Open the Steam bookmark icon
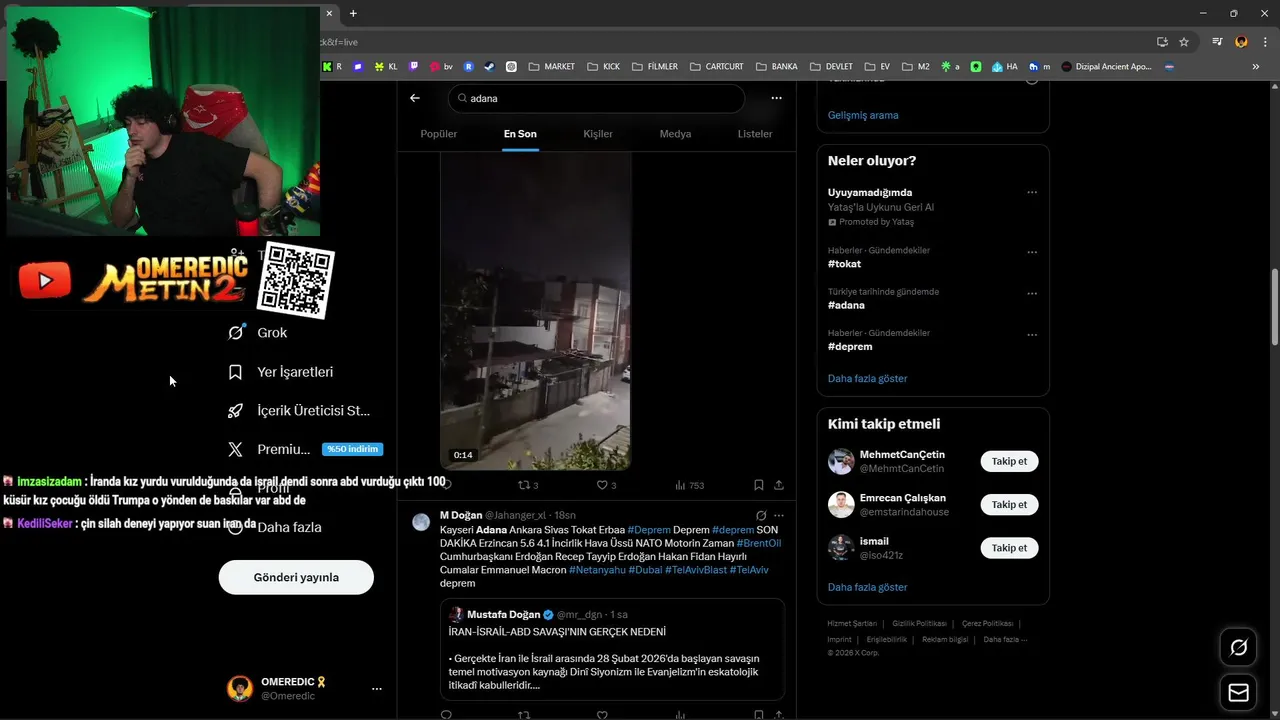This screenshot has height=720, width=1280. pos(489,67)
